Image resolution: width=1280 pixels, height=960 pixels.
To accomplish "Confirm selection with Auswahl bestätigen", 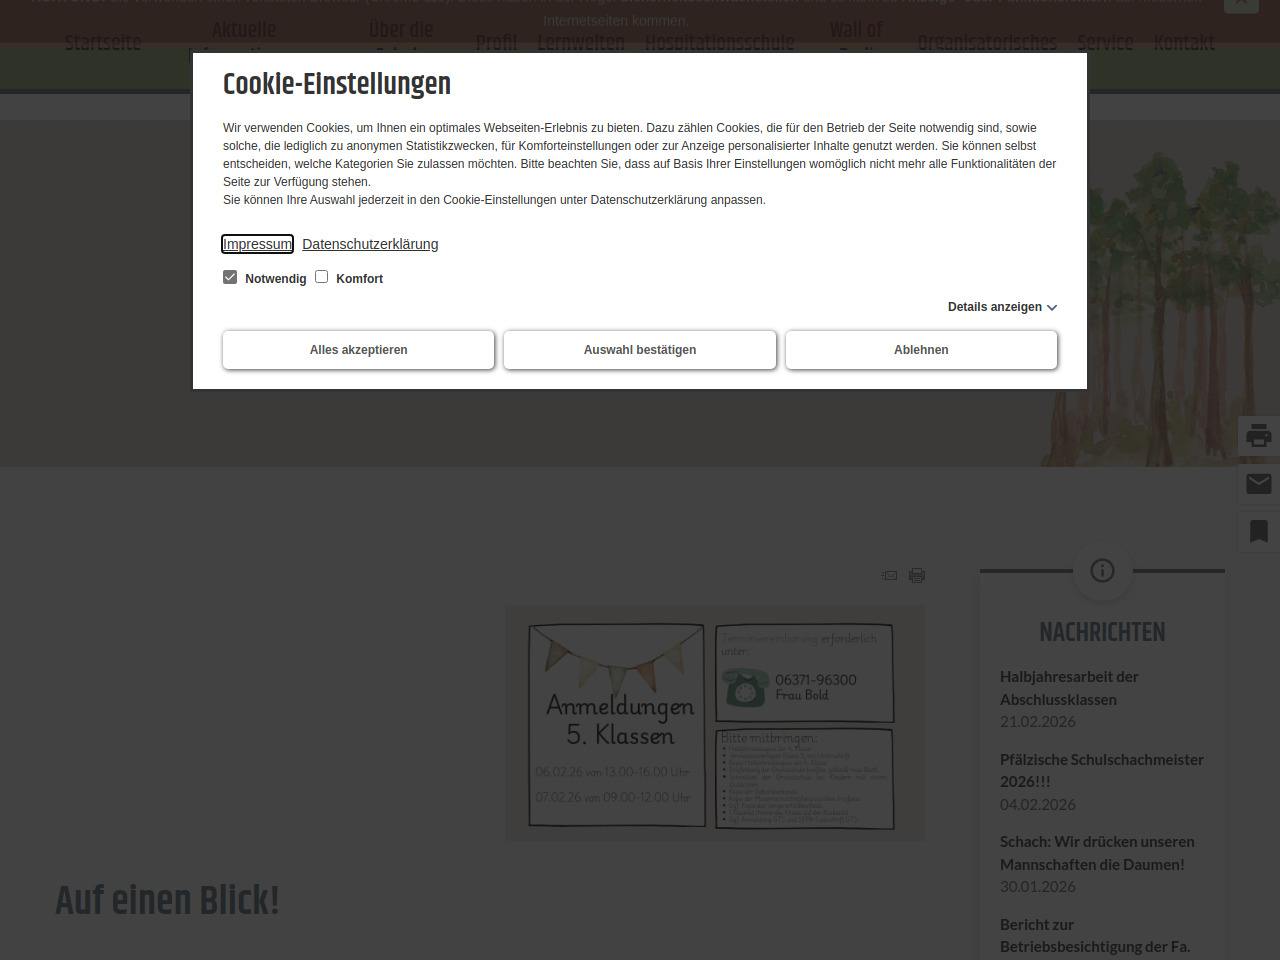I will (640, 350).
